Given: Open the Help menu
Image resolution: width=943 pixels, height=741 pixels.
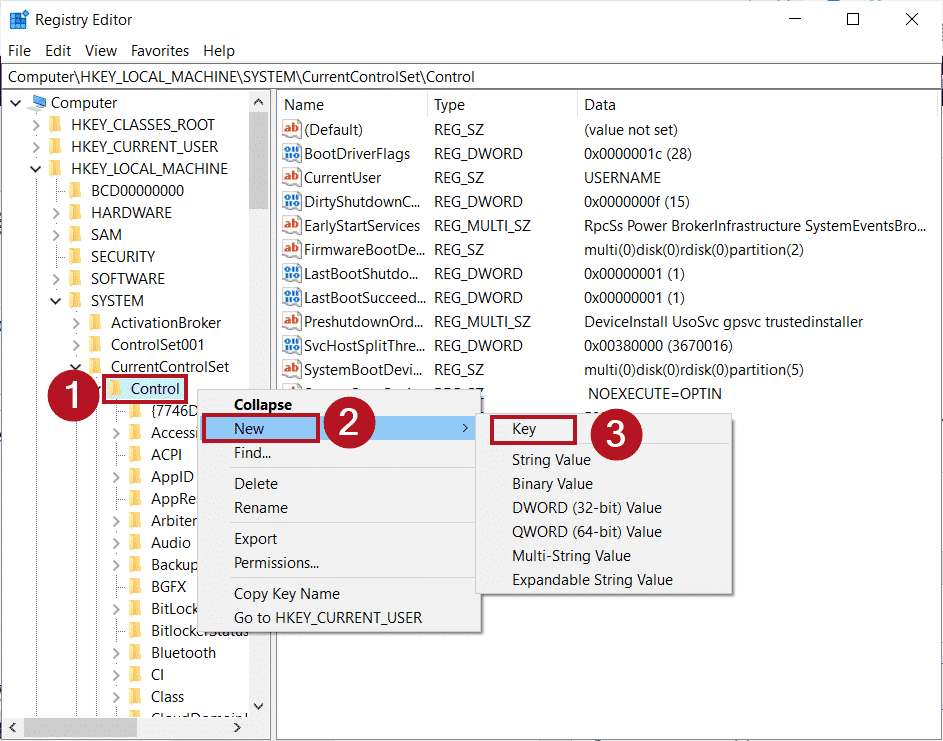Looking at the screenshot, I should click(218, 51).
